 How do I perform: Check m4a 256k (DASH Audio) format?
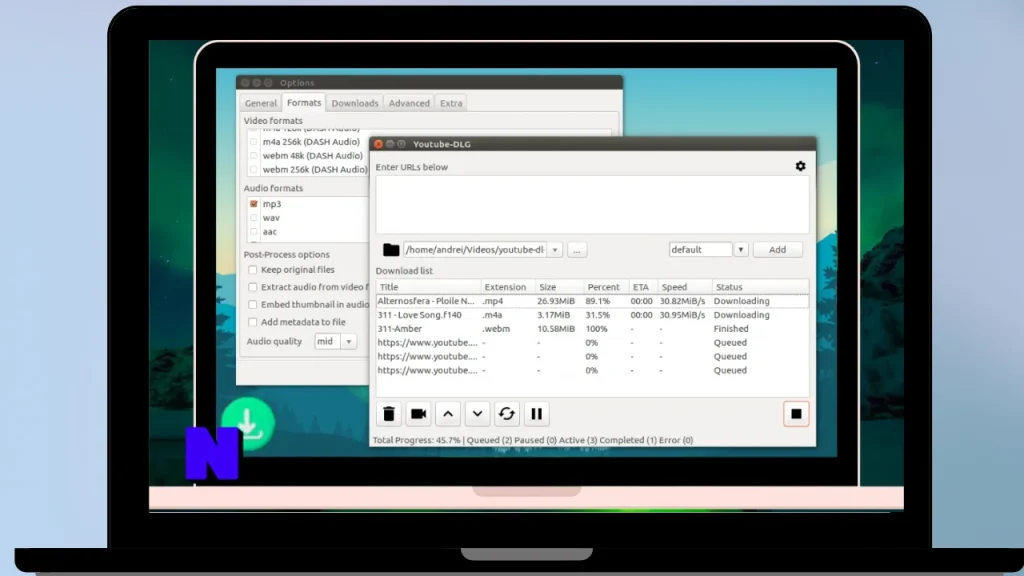[x=253, y=142]
